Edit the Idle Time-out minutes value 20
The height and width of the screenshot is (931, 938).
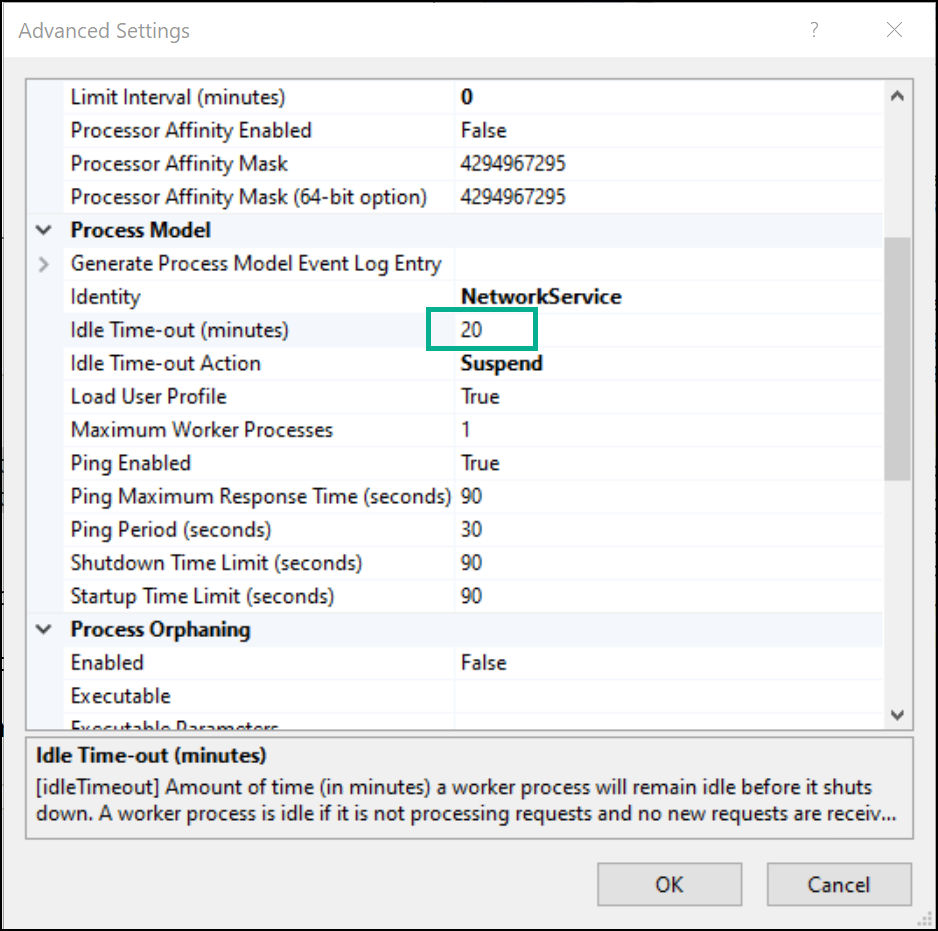[481, 329]
